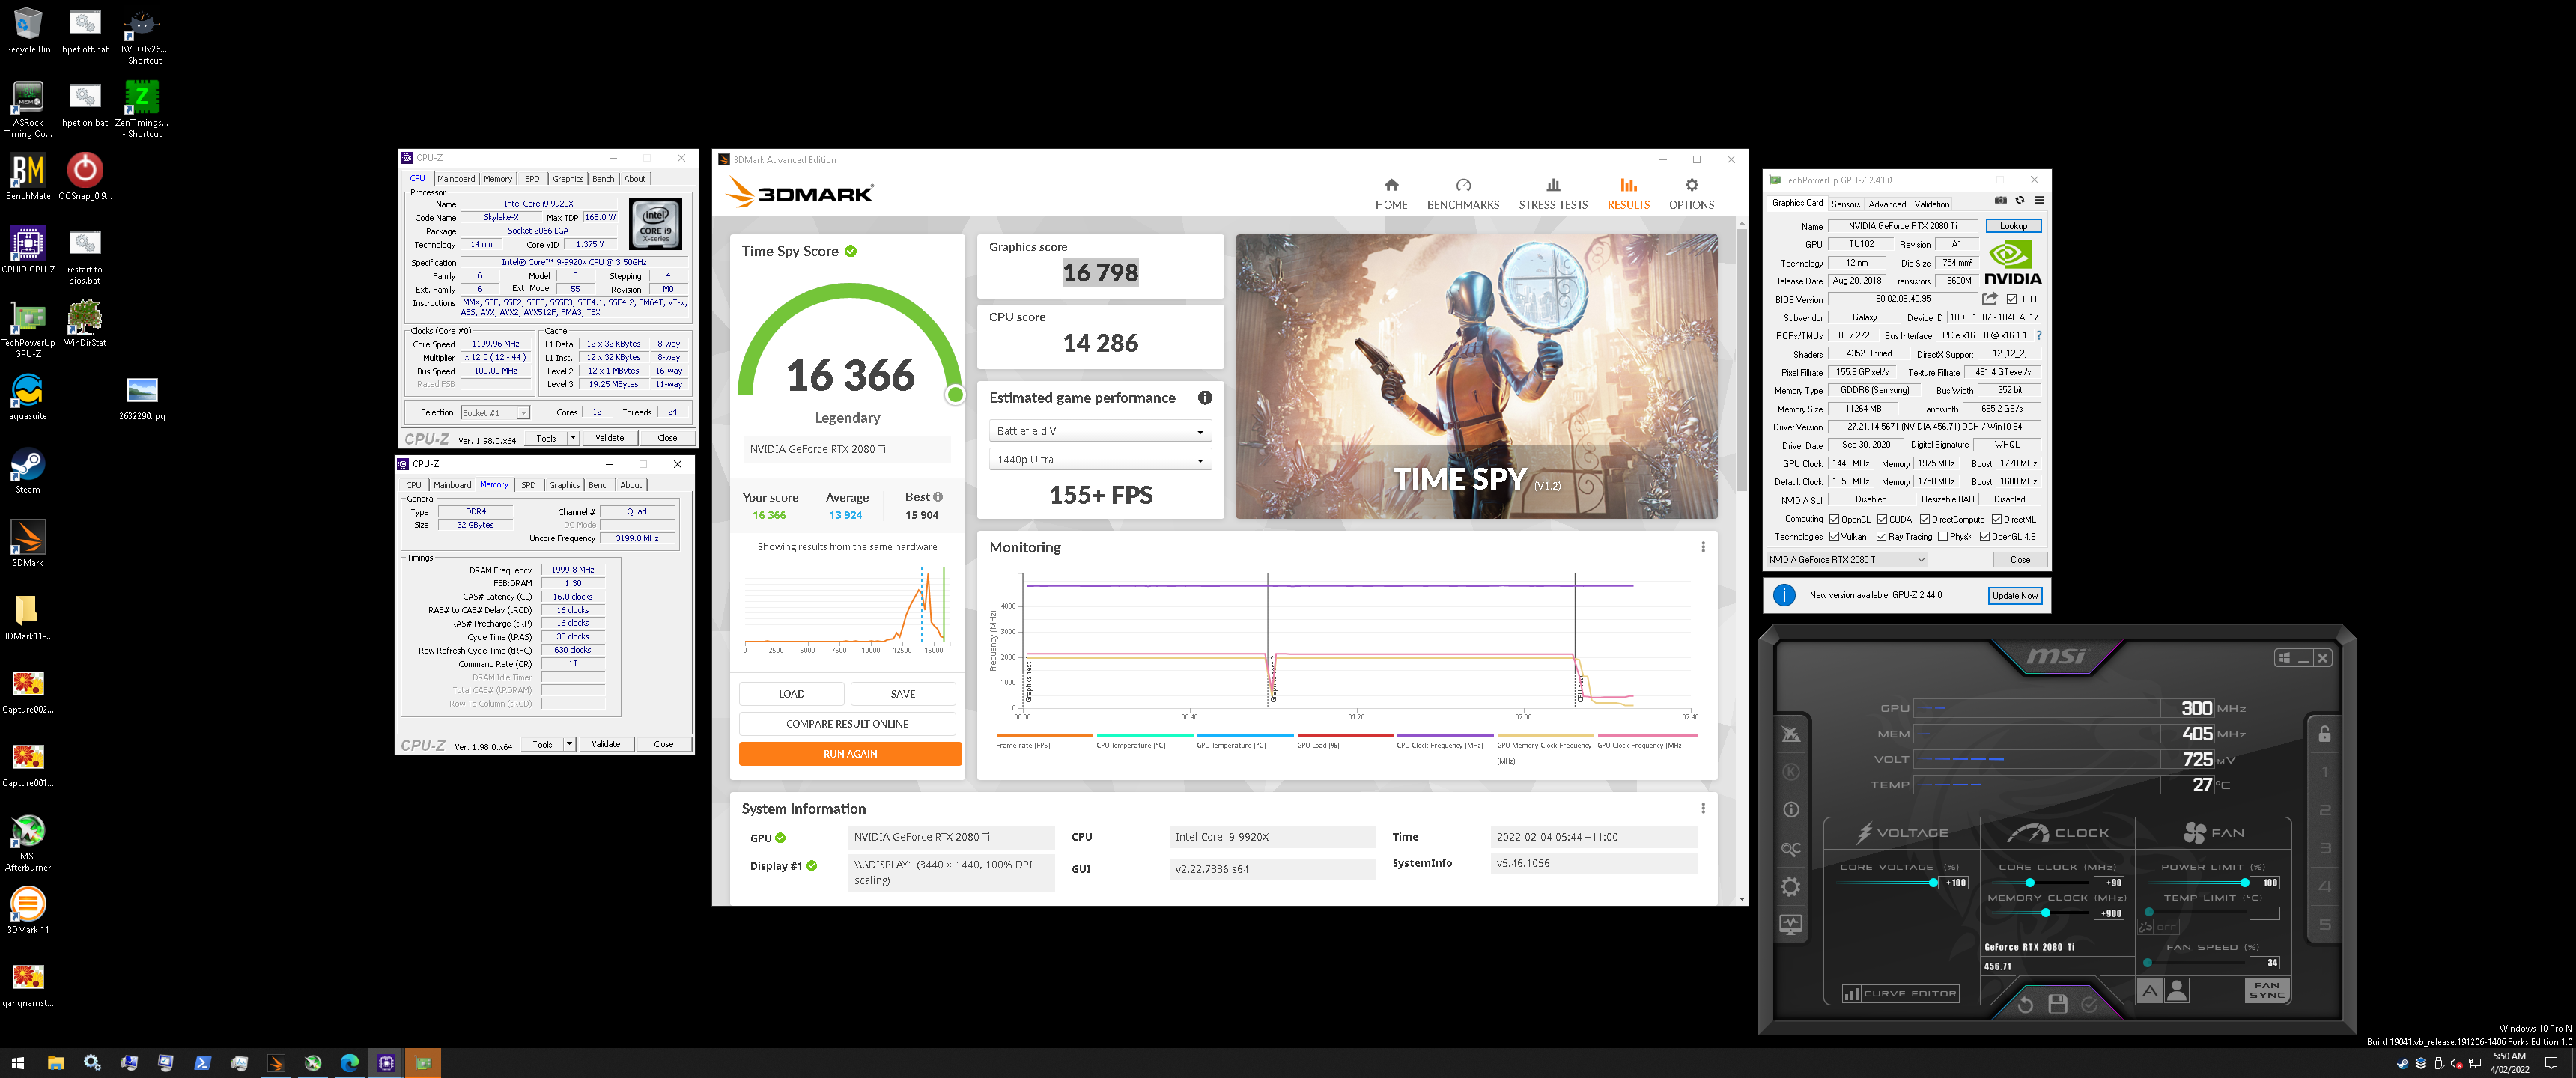
Task: Toggle Ray Tracing checkbox in GPU-Z
Action: tap(1882, 537)
